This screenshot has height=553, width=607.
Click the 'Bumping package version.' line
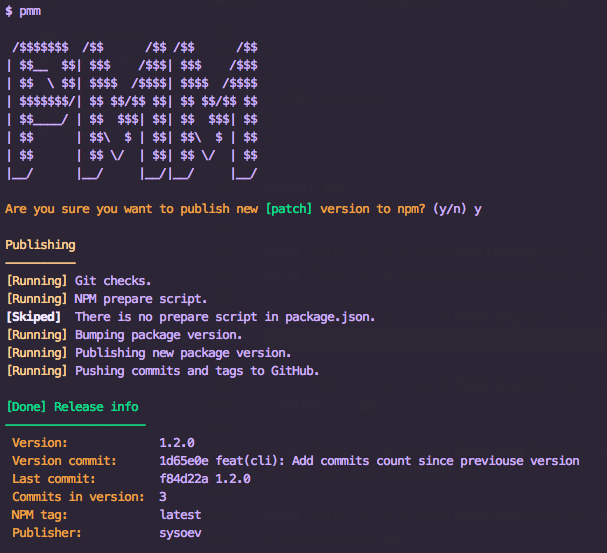coord(159,335)
